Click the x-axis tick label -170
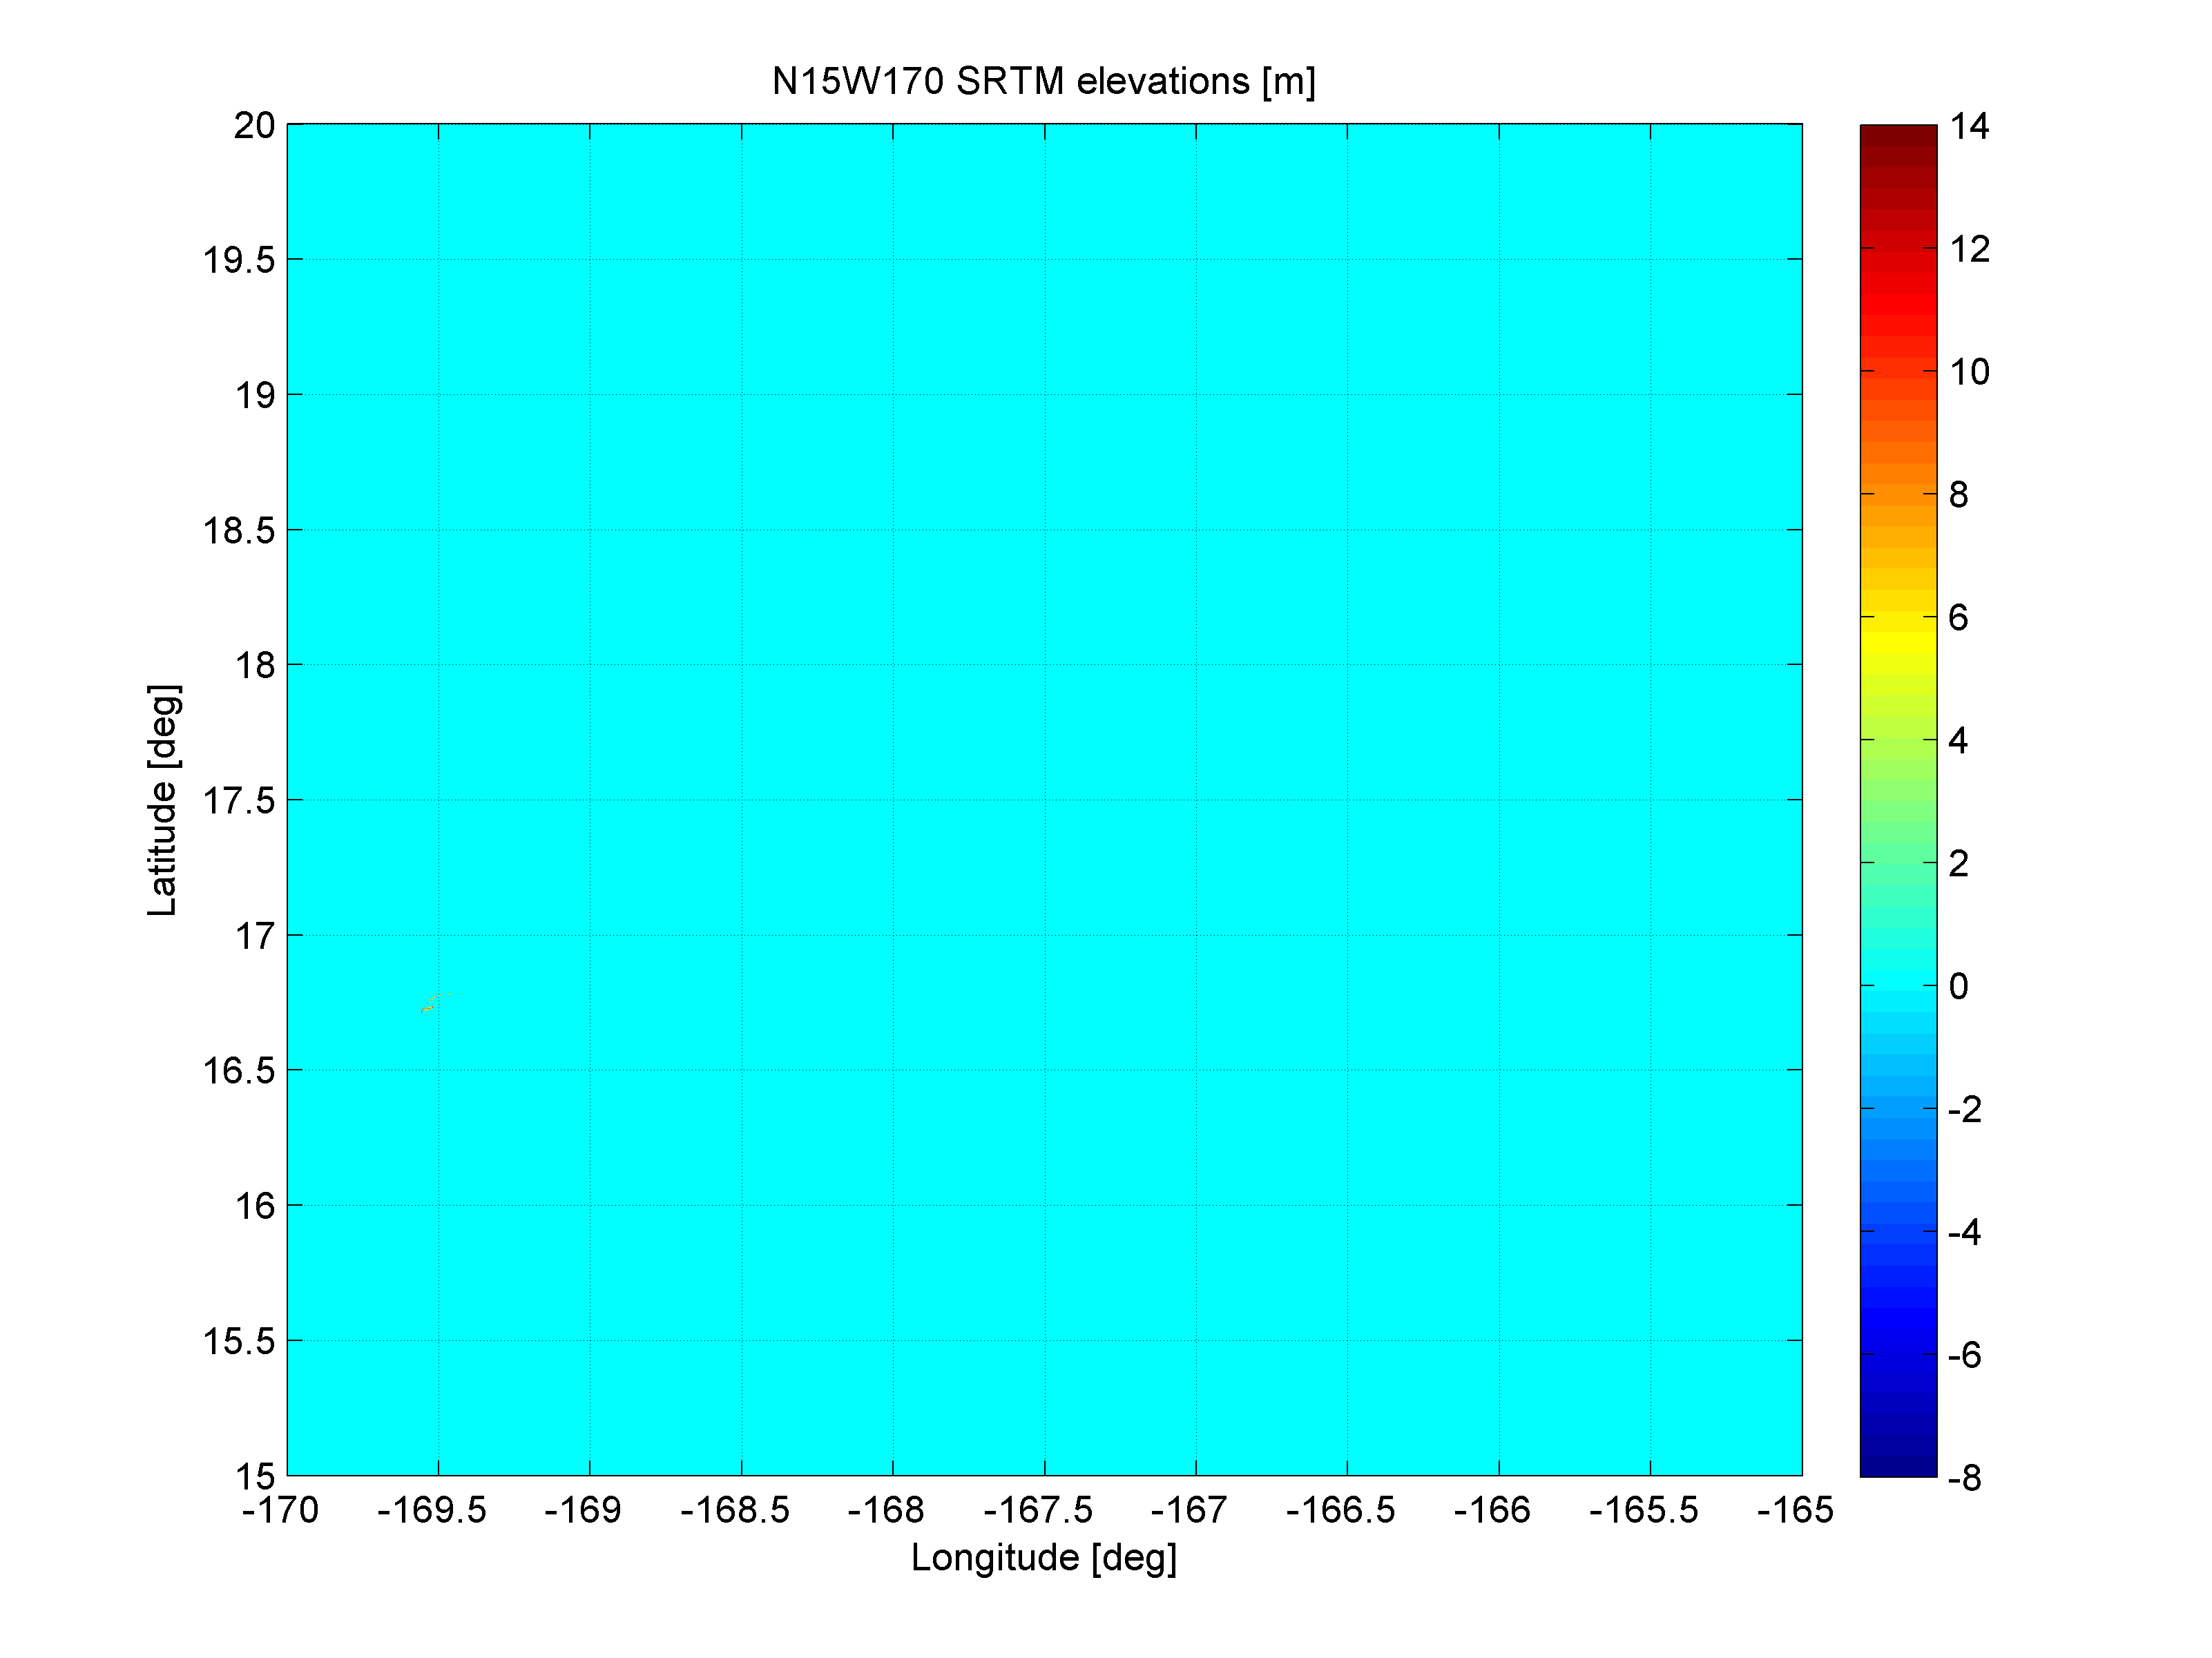 point(280,1510)
